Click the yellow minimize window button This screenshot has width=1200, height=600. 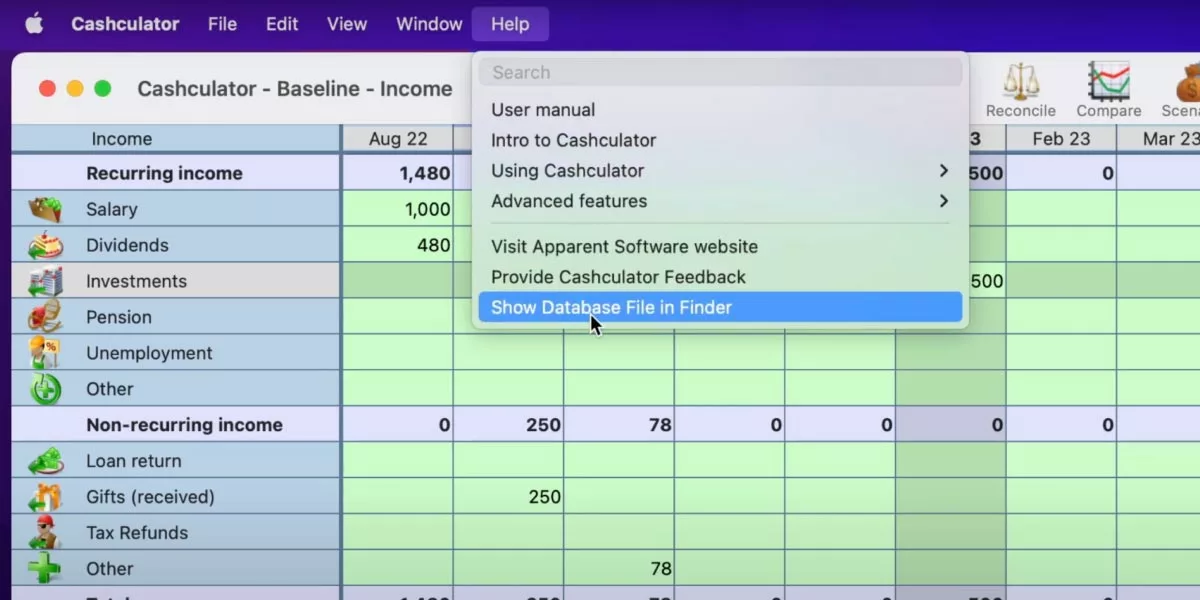coord(75,88)
